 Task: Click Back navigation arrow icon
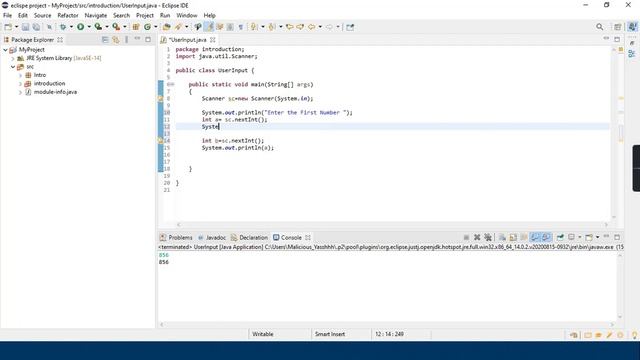point(311,27)
